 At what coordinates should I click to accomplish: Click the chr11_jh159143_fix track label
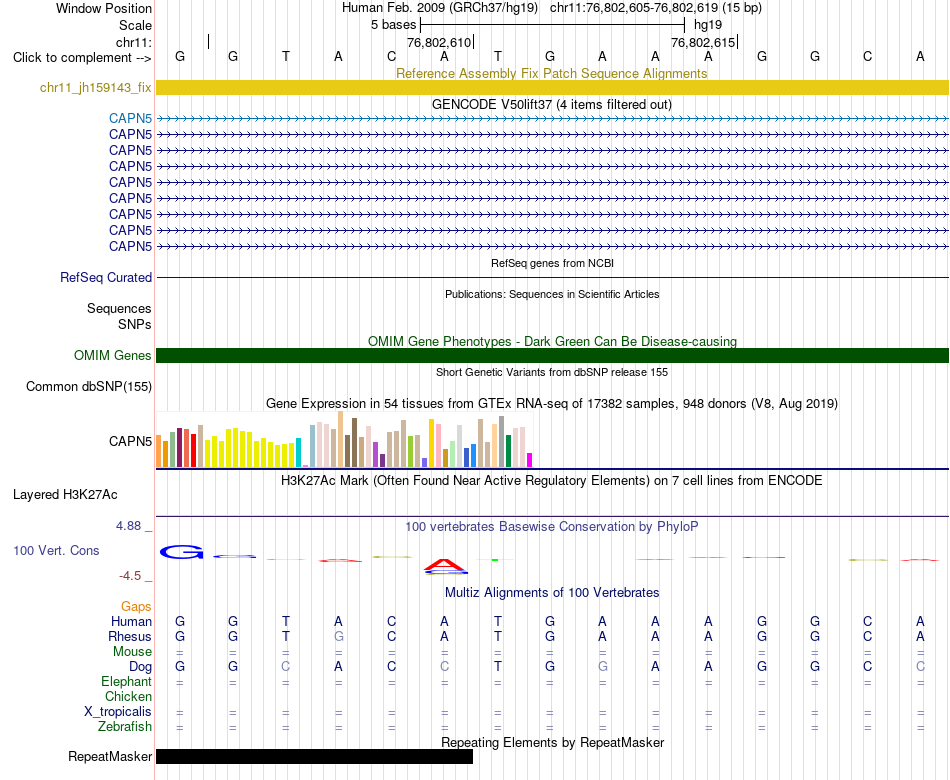tap(96, 87)
